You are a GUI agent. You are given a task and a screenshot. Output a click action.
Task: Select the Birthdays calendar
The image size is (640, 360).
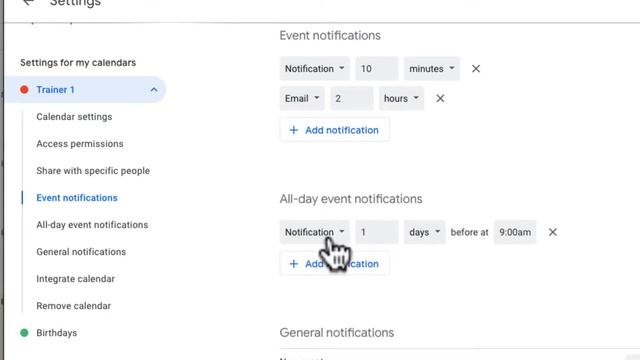point(56,333)
